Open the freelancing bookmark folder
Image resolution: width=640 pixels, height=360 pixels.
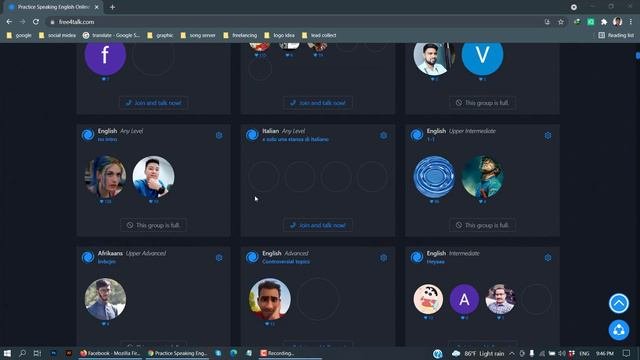[240, 36]
